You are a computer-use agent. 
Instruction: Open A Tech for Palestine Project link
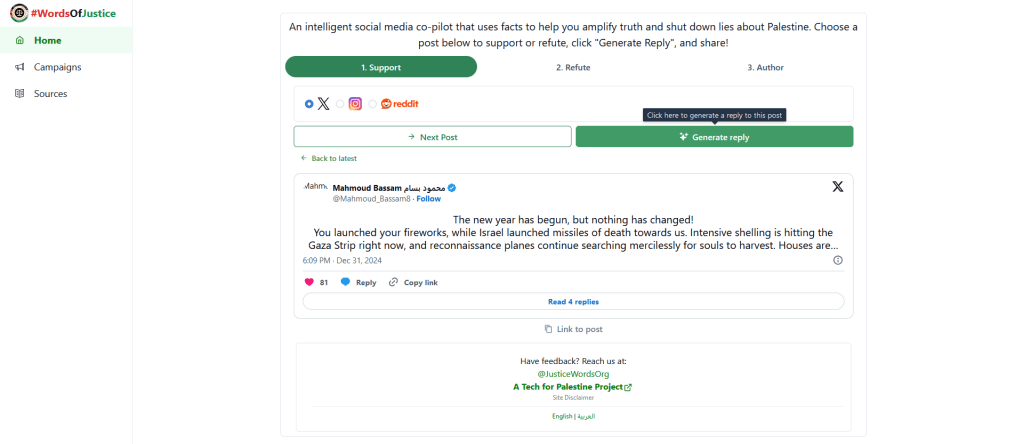coord(572,387)
